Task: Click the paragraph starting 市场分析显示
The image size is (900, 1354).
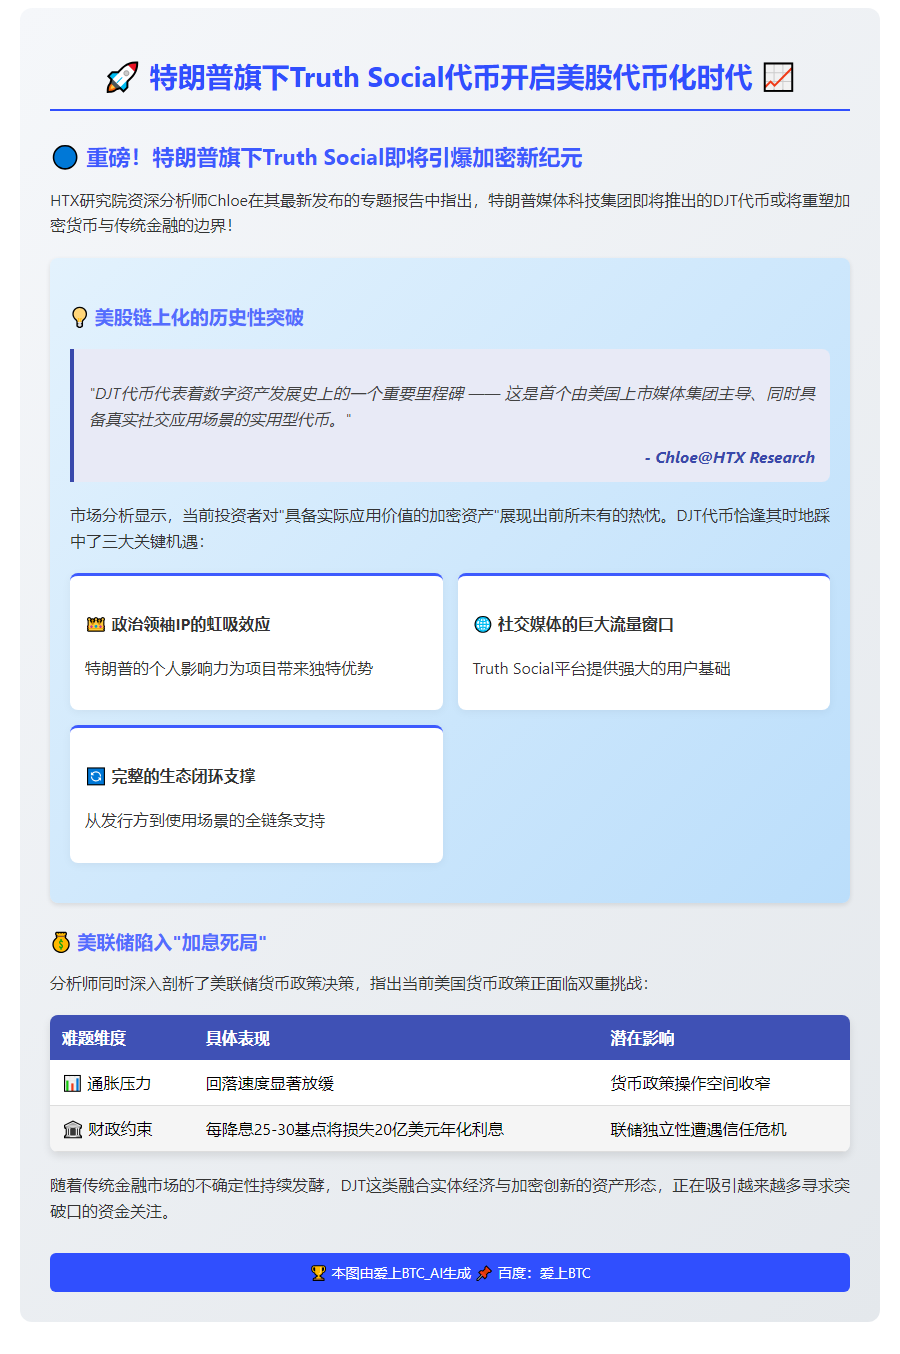Action: (450, 529)
